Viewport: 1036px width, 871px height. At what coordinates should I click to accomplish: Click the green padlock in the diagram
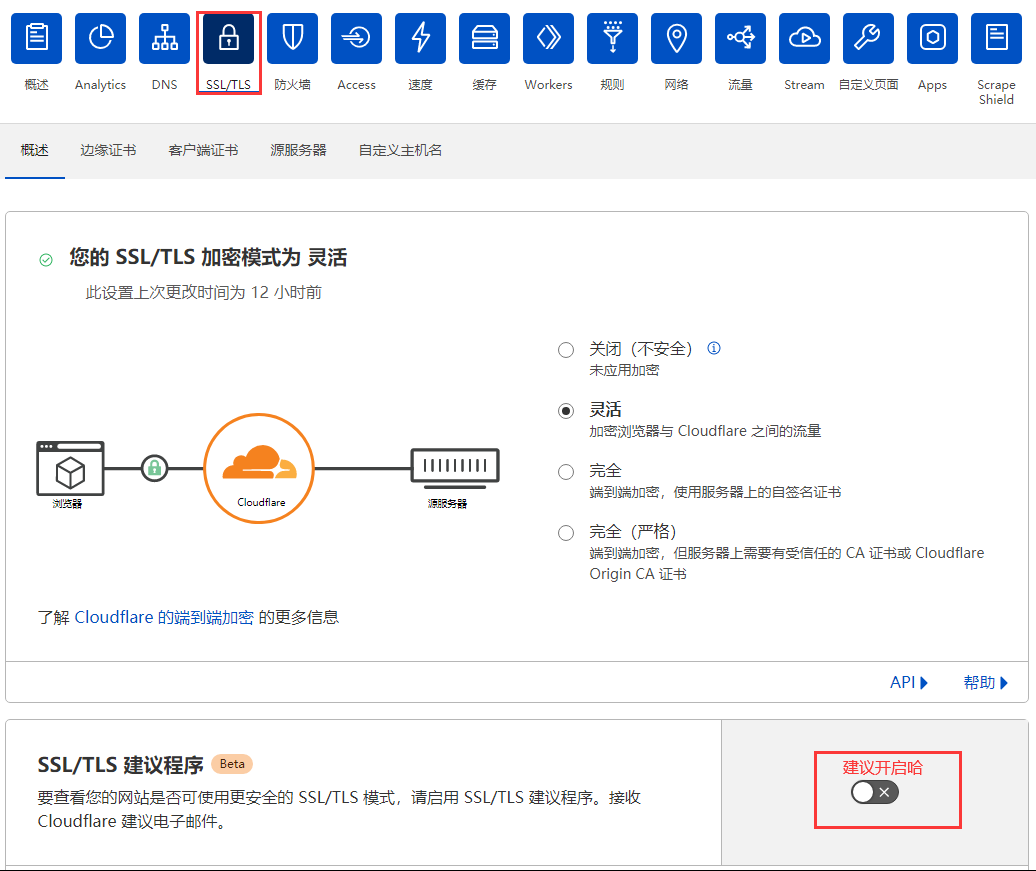tap(155, 469)
